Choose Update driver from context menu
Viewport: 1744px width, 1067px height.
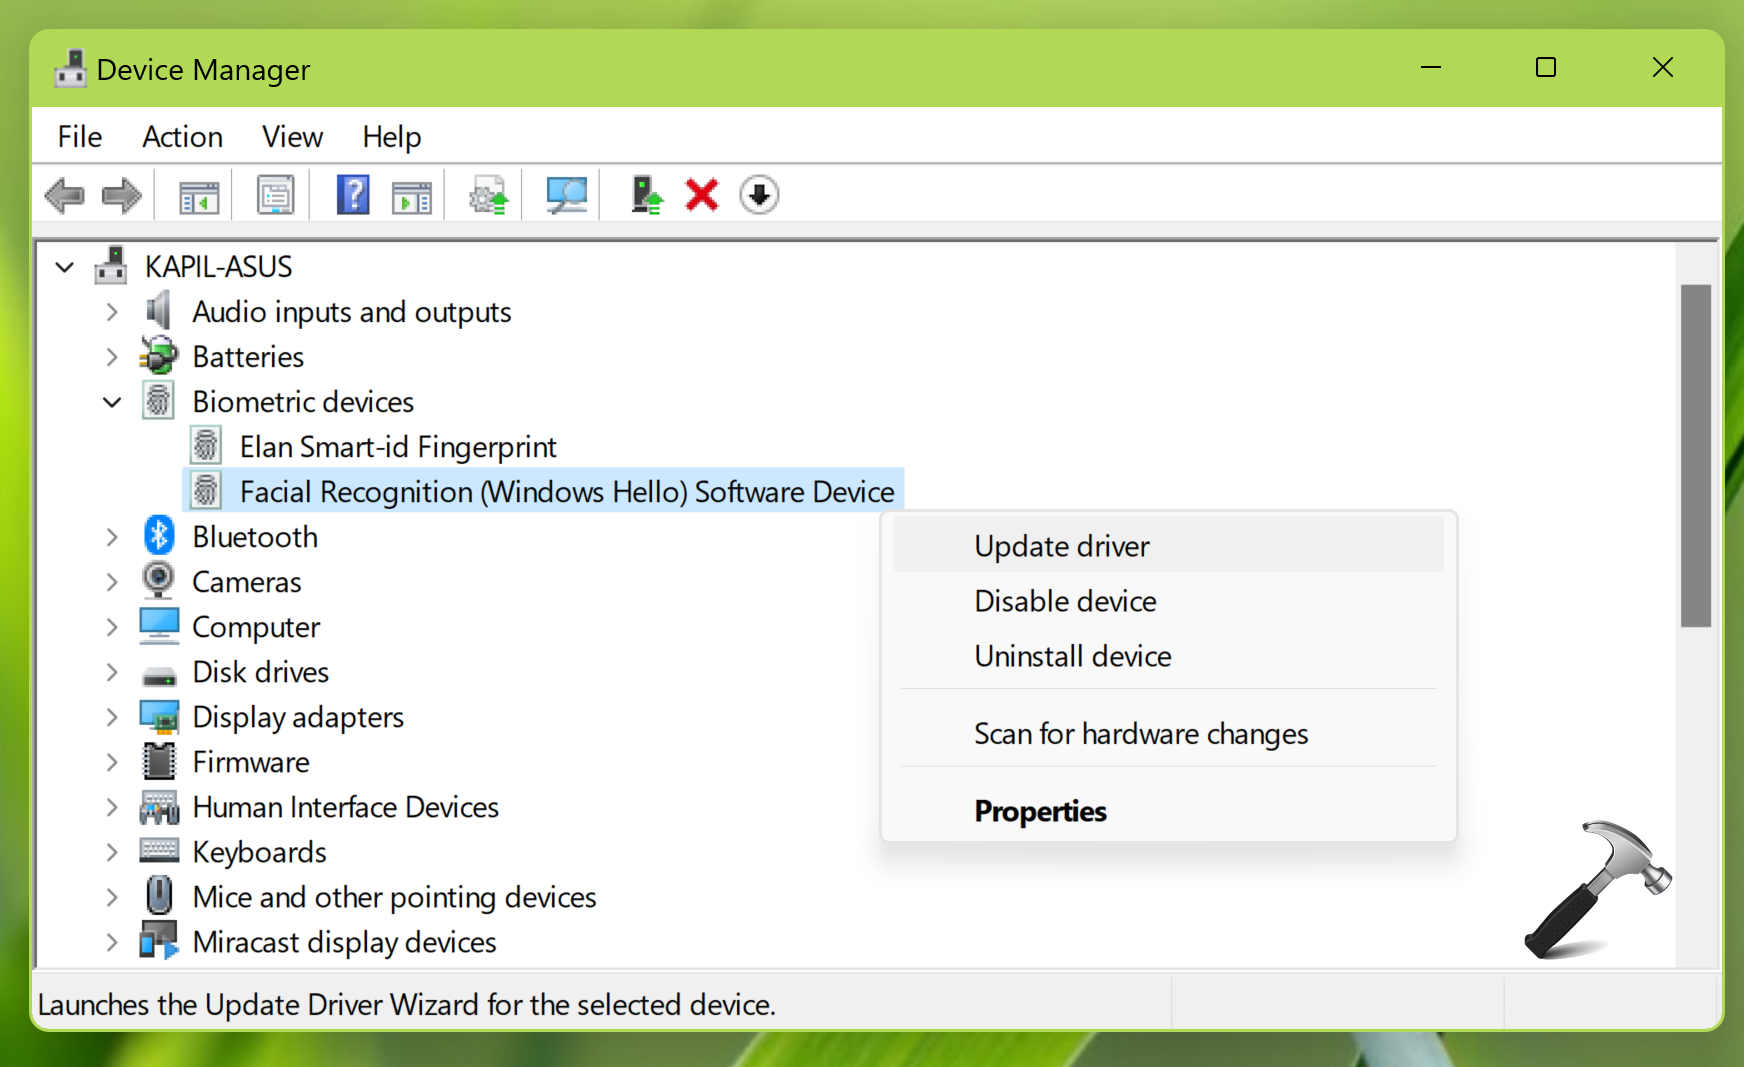tap(1062, 546)
